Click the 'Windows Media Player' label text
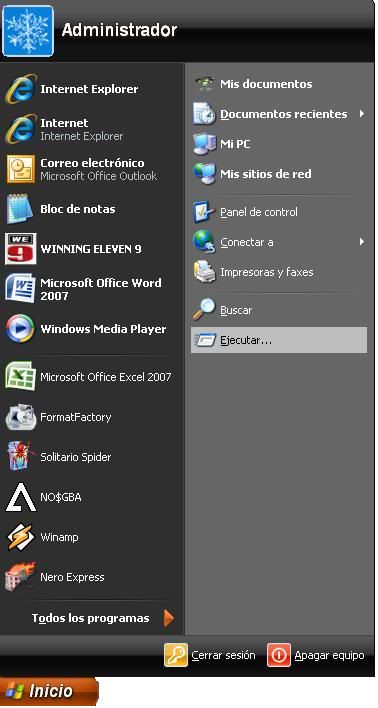378x708 pixels. click(x=103, y=329)
